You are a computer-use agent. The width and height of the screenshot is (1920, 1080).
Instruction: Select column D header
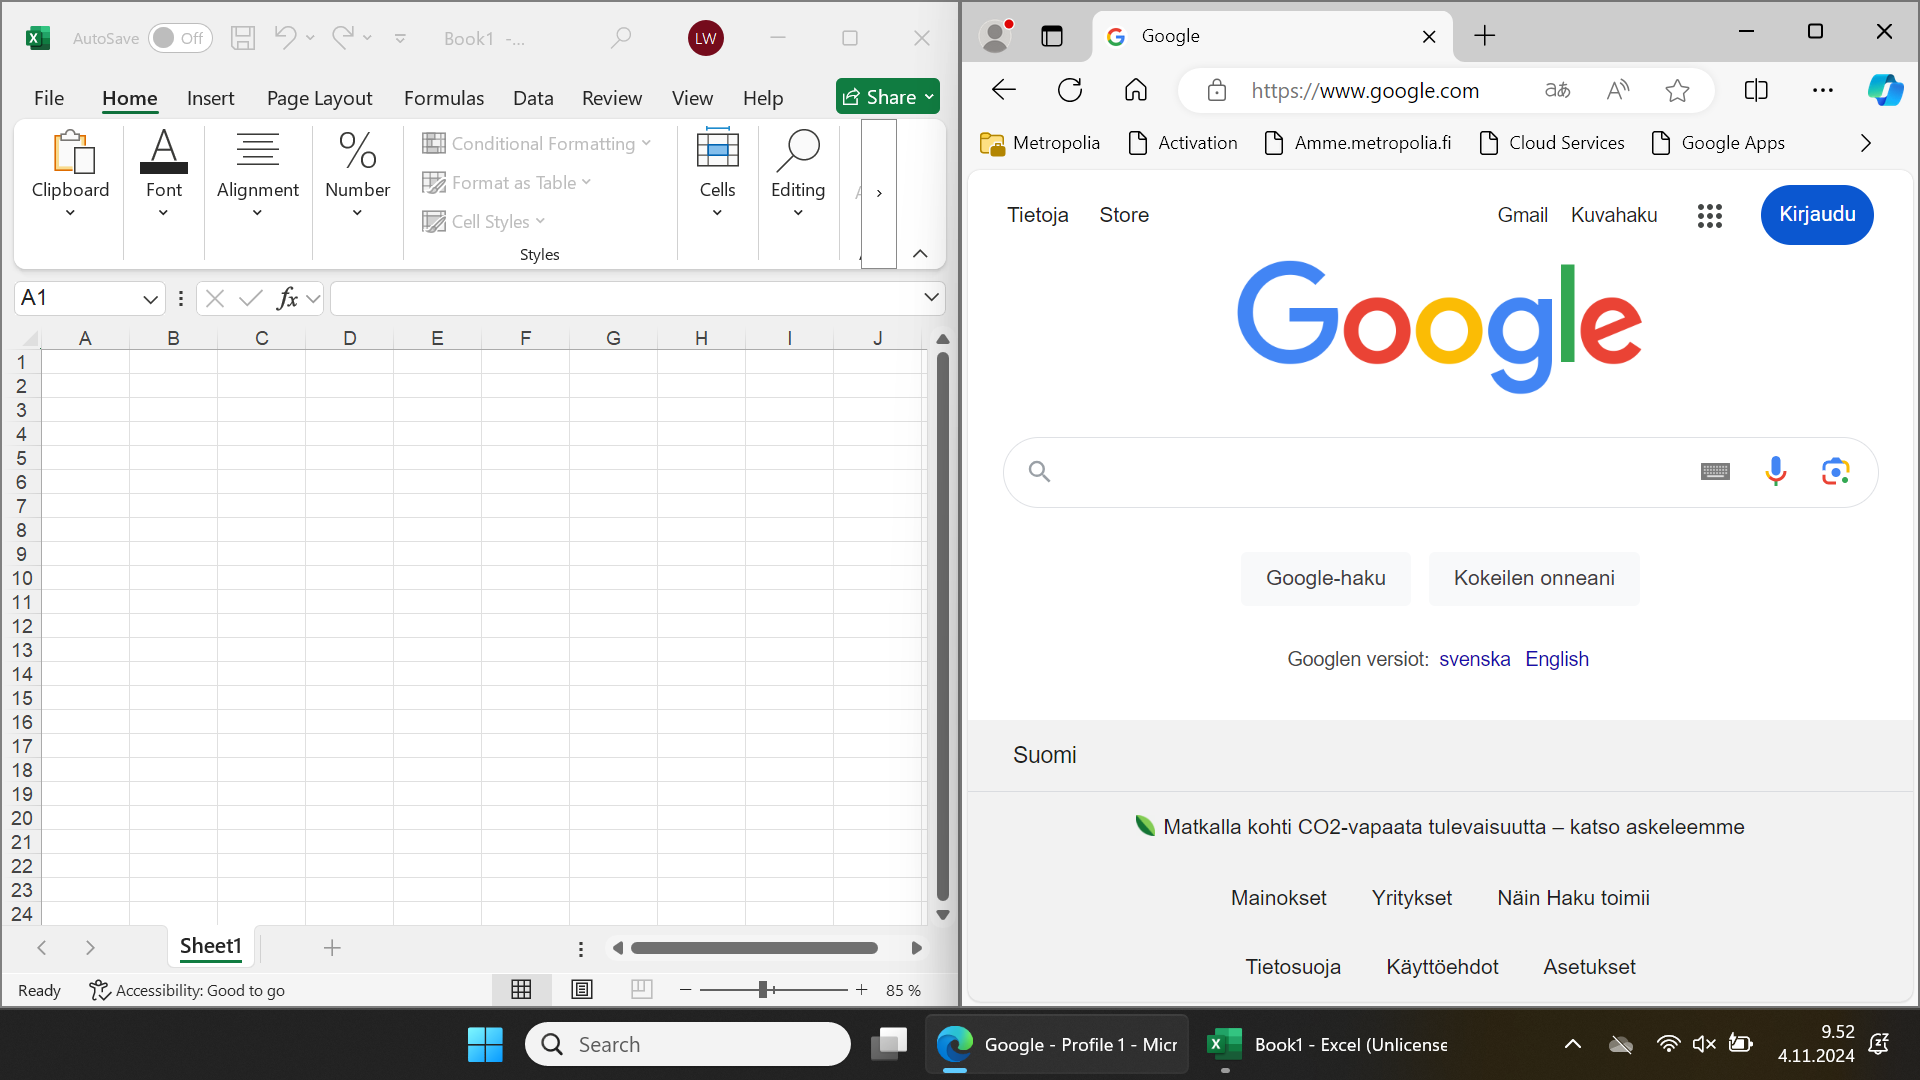click(x=349, y=338)
